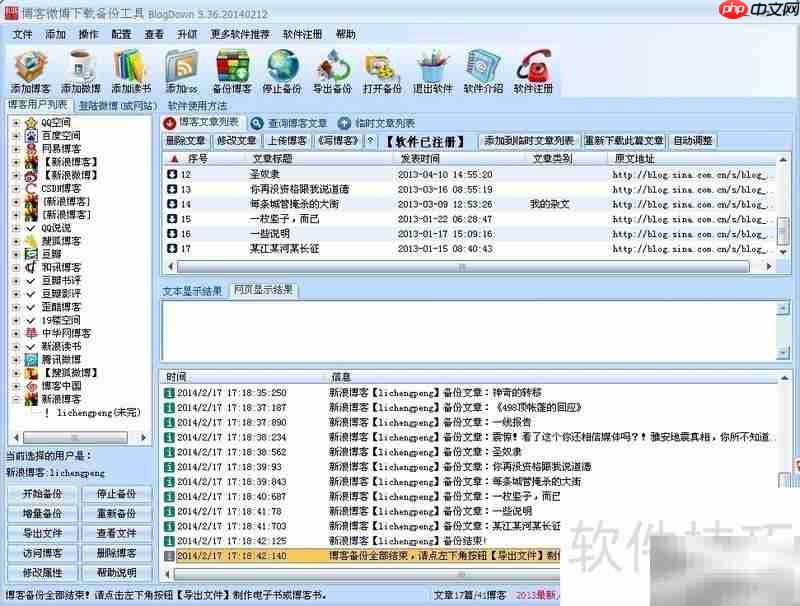Sort articles by the 发表时间 column header
Image resolution: width=800 pixels, height=606 pixels.
[x=419, y=159]
